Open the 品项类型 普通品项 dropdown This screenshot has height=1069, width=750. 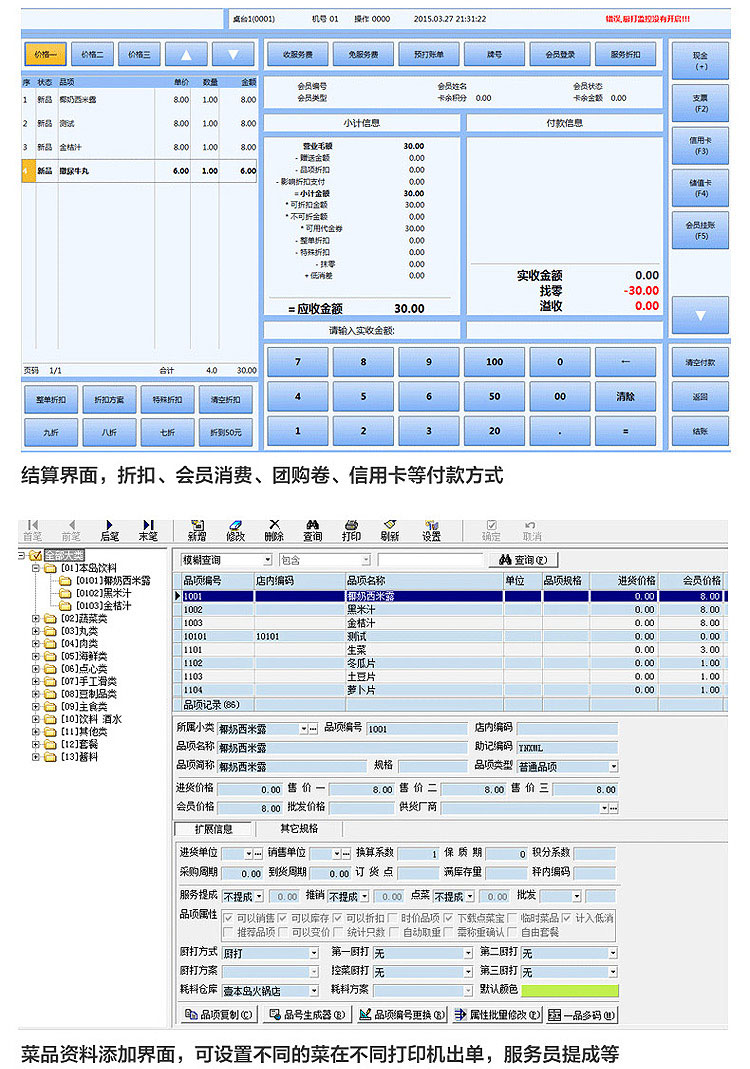[613, 767]
